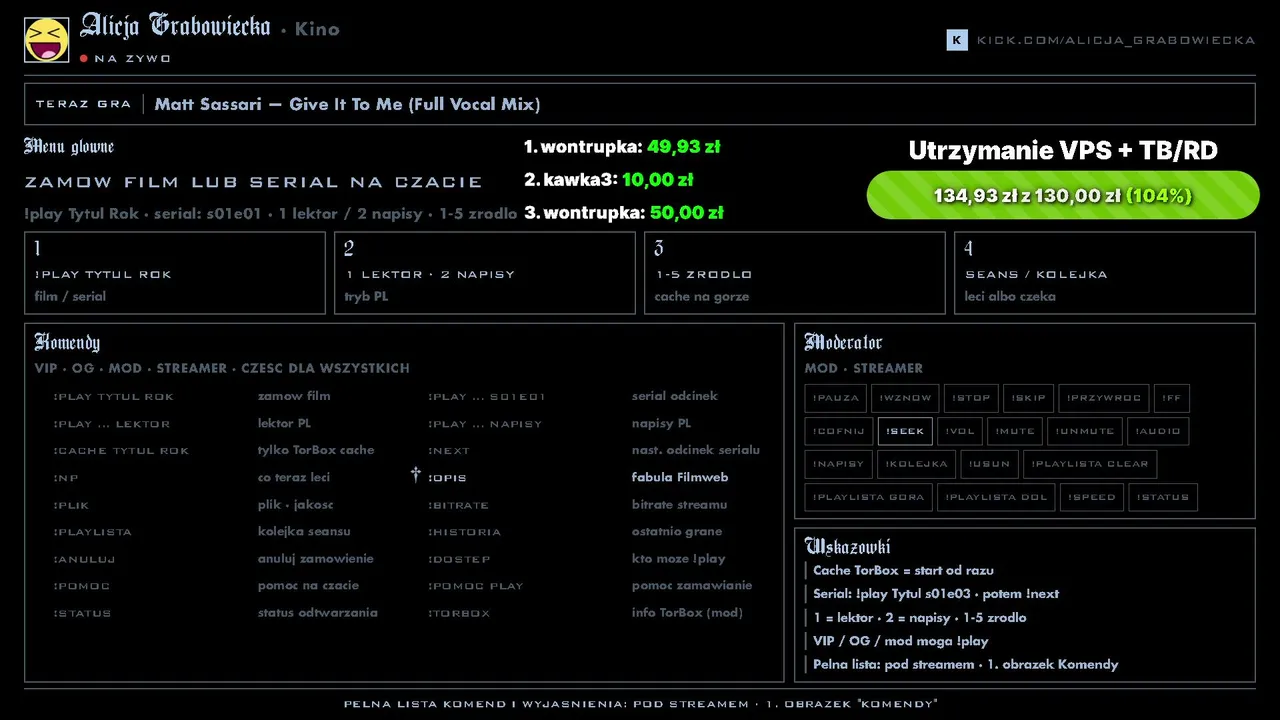Click the 'PLIK' command in Komendy list
This screenshot has width=1280, height=720.
click(71, 505)
